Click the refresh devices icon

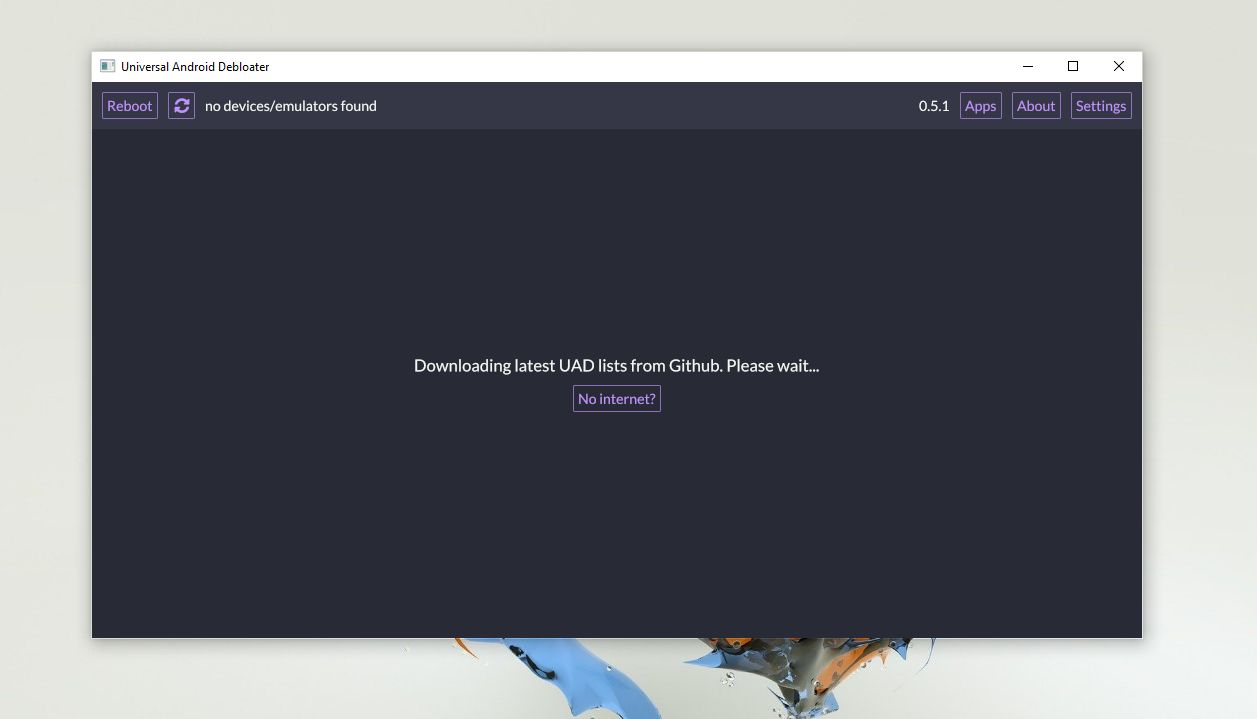[x=181, y=106]
